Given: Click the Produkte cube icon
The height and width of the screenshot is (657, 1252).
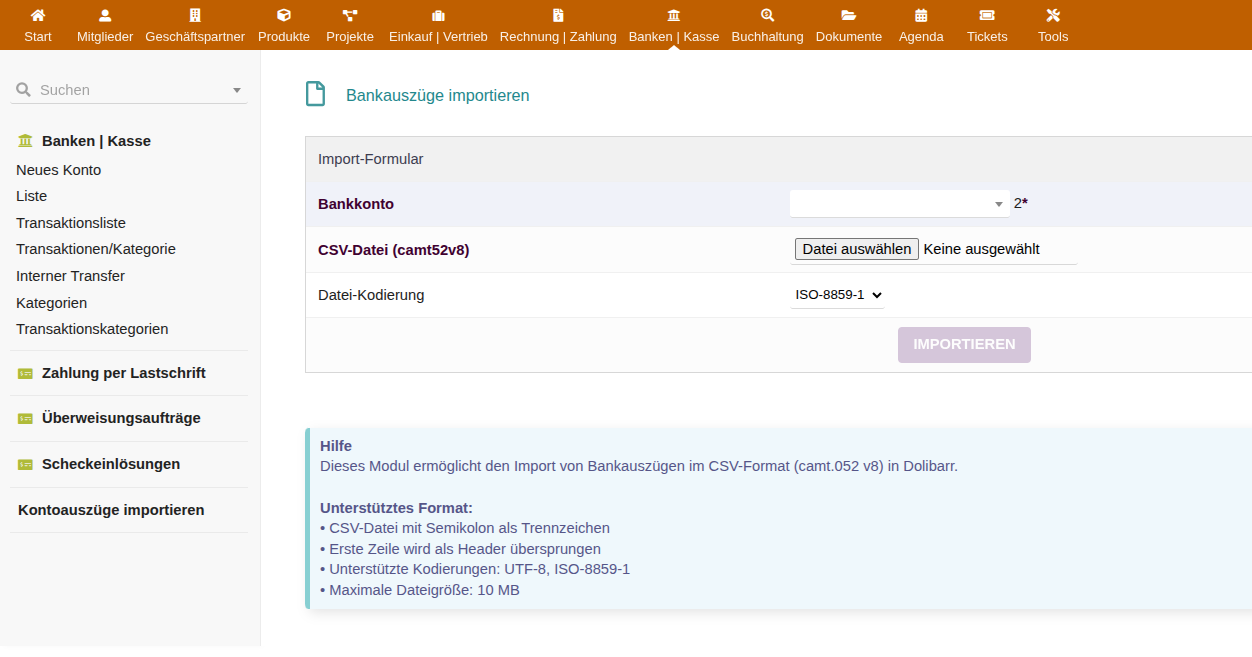Looking at the screenshot, I should 284,16.
